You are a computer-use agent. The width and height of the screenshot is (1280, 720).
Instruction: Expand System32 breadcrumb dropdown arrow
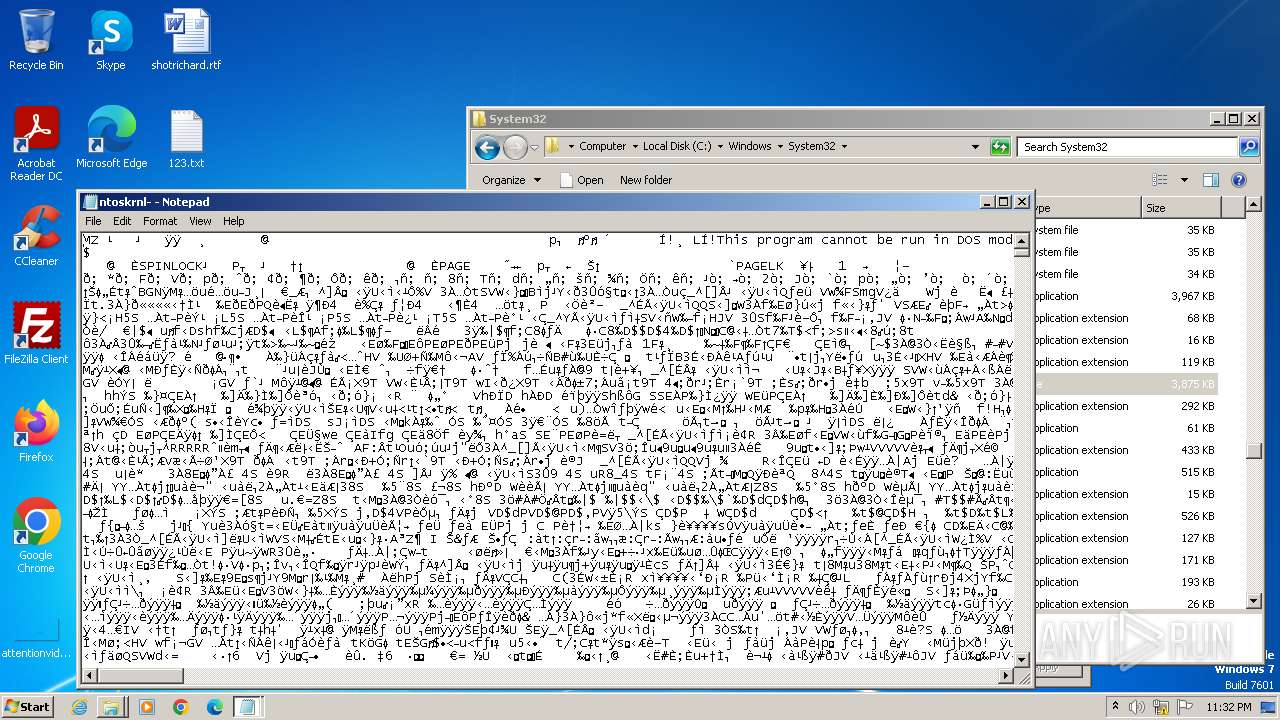point(843,146)
